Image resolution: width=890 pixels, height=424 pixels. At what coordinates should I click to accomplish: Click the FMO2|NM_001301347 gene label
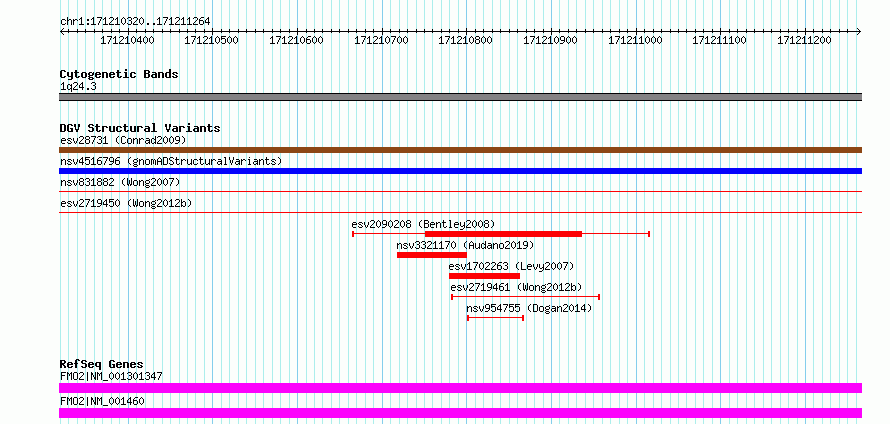111,376
